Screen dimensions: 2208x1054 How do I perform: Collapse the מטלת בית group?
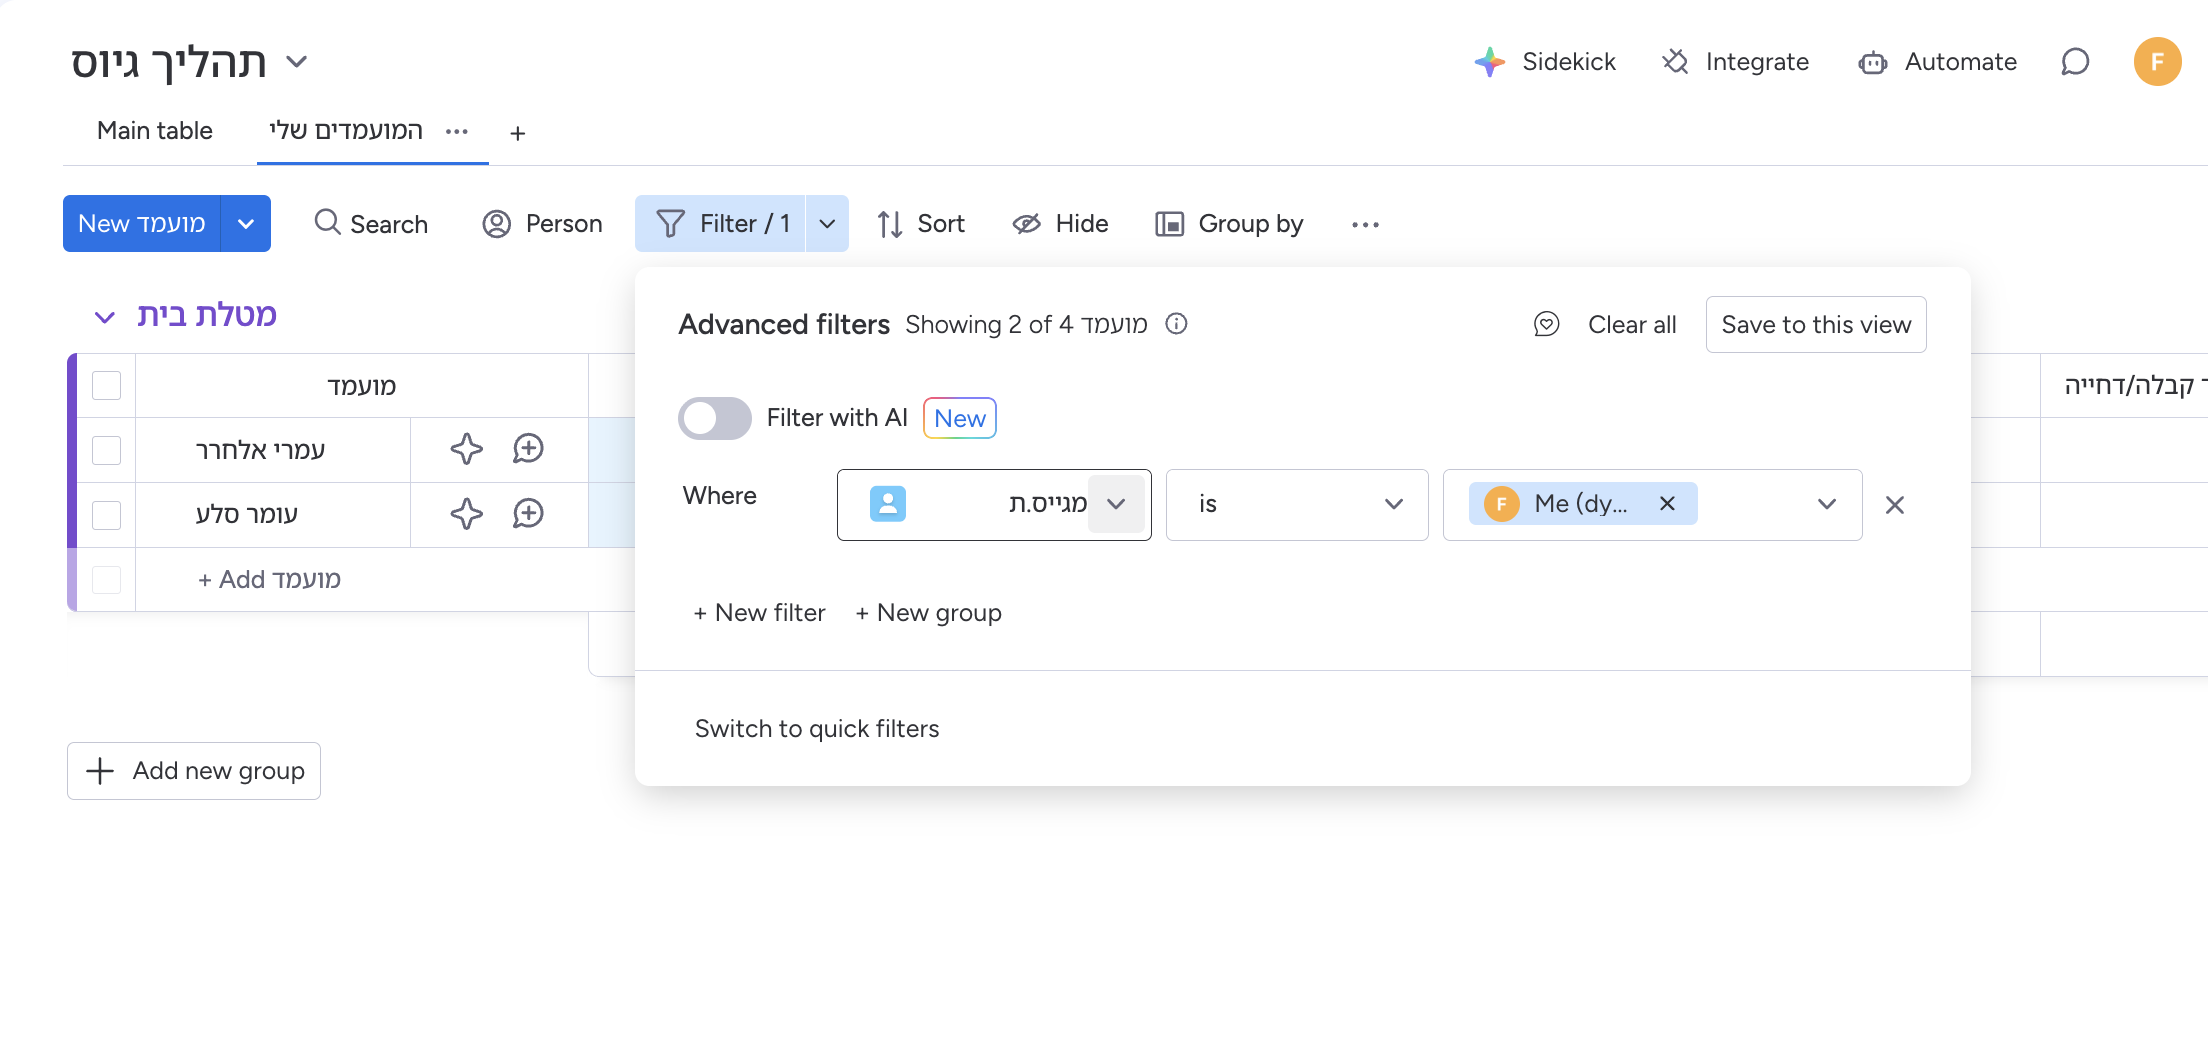click(x=104, y=317)
